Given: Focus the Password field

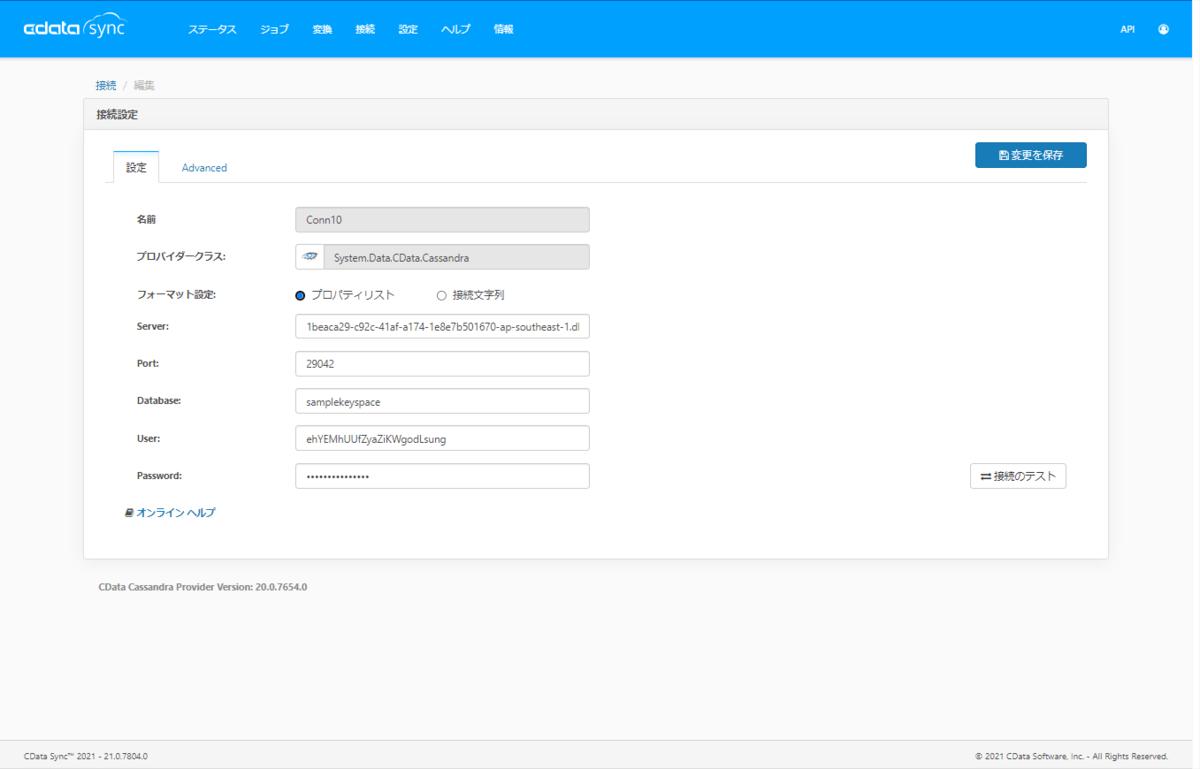Looking at the screenshot, I should (442, 476).
